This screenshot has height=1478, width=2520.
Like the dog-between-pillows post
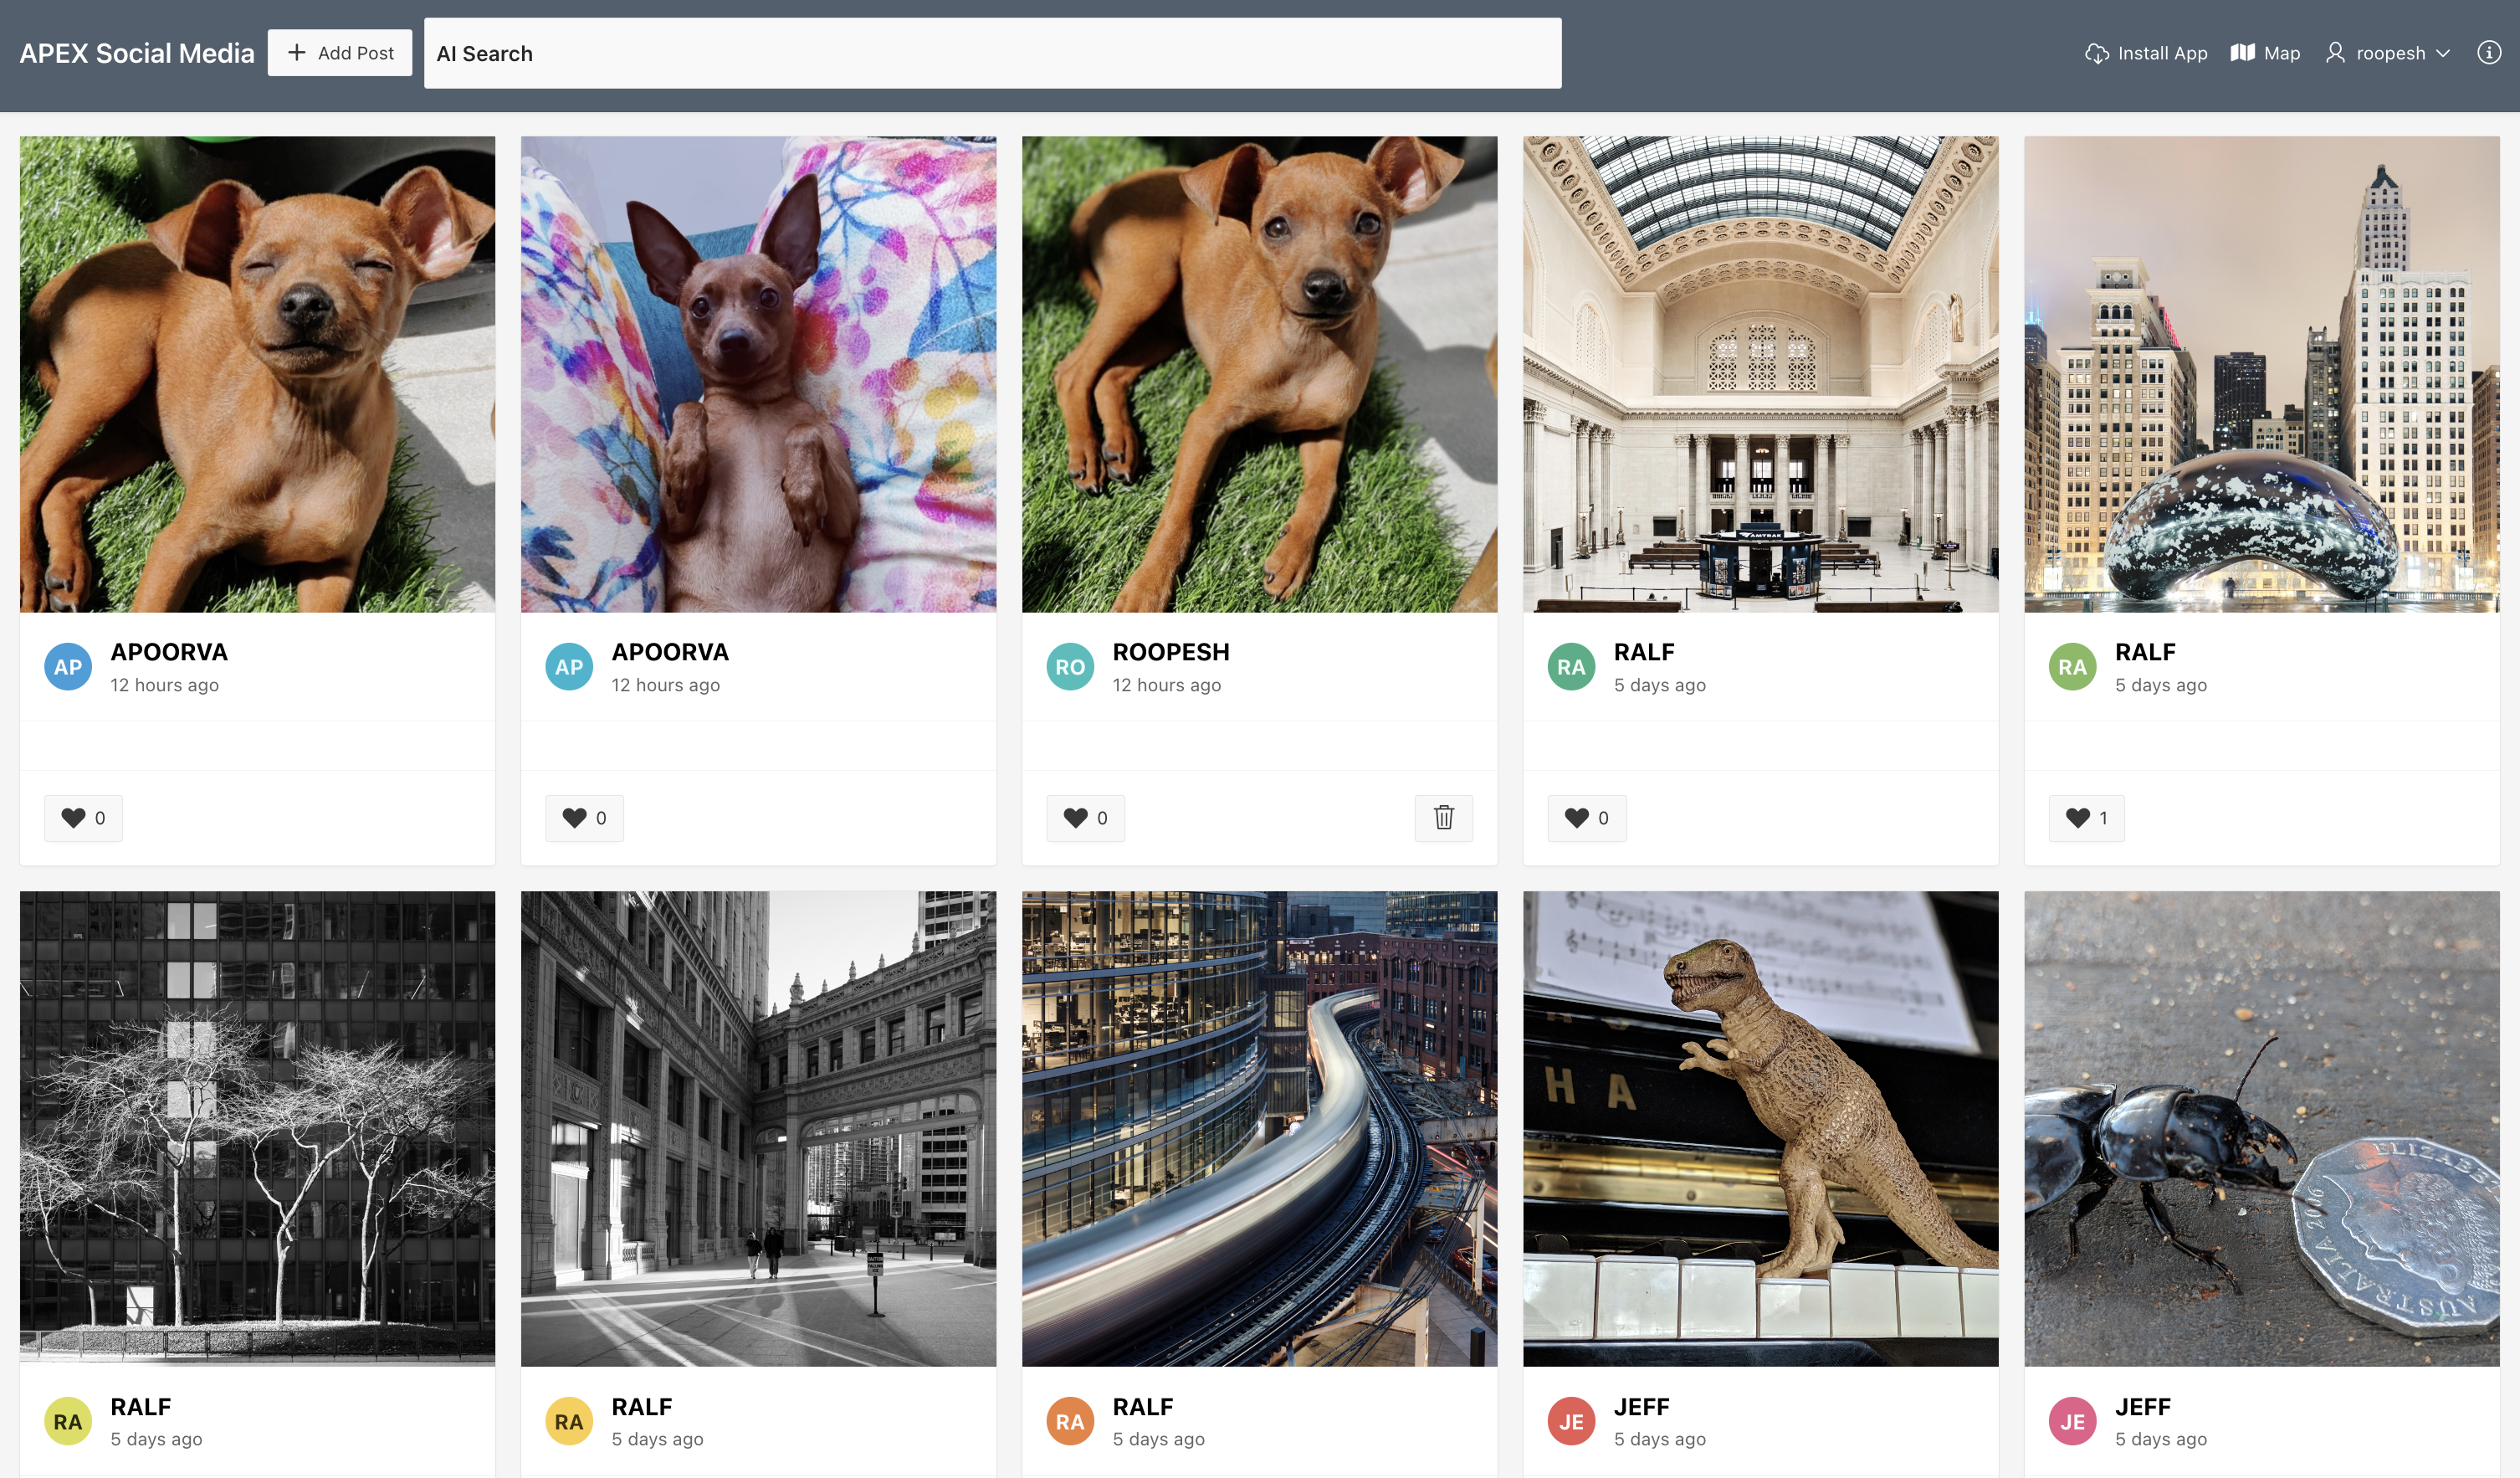pyautogui.click(x=584, y=818)
